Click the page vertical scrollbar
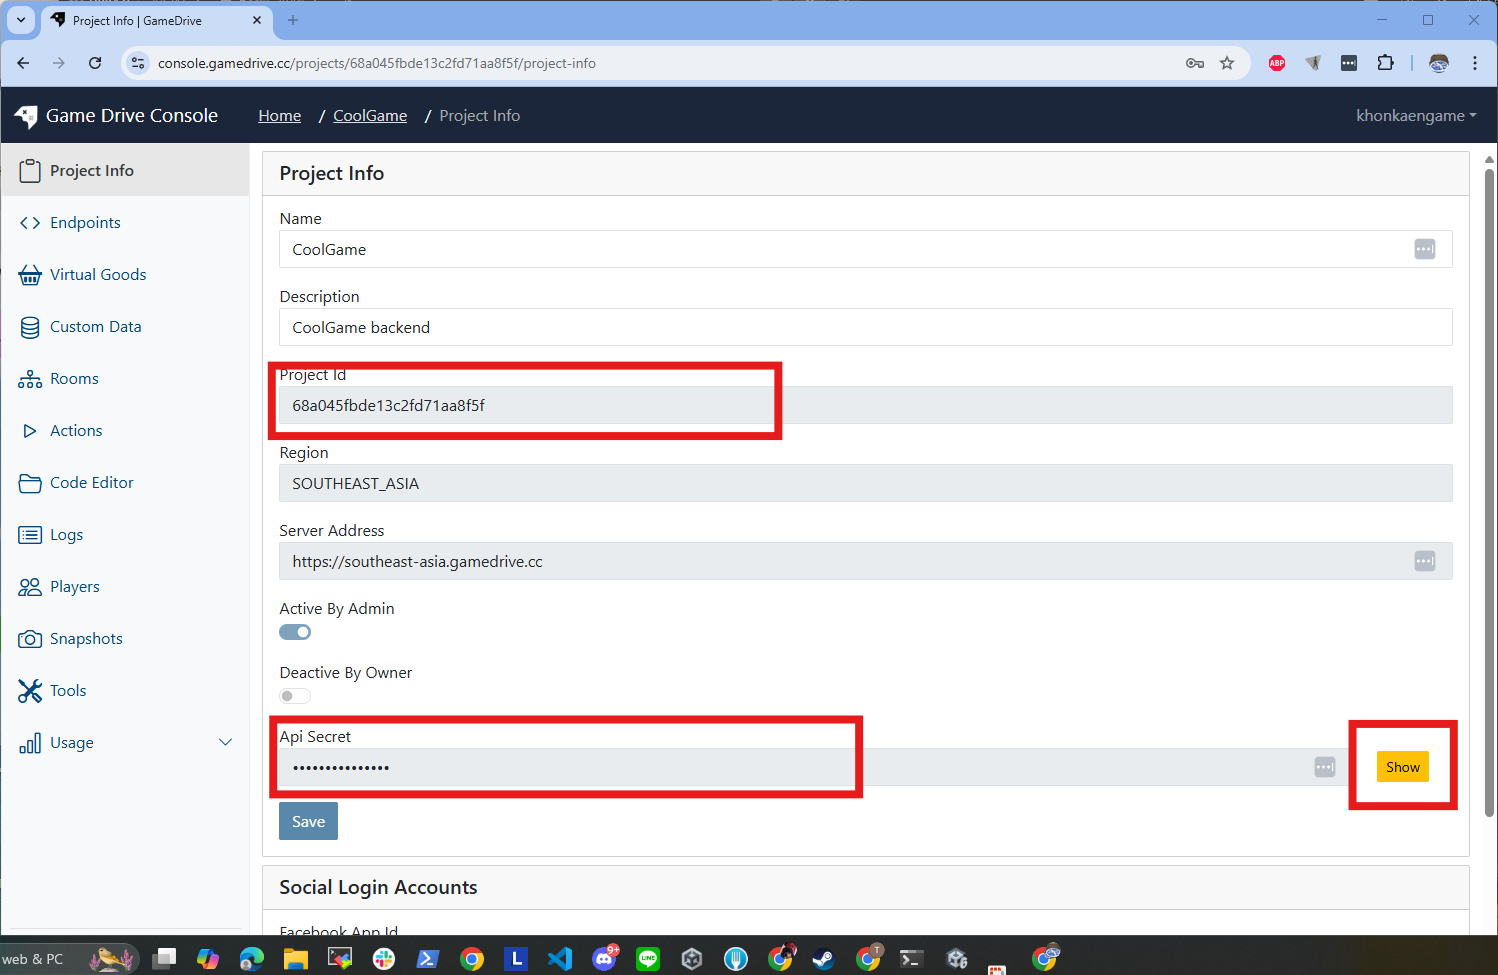 1489,490
